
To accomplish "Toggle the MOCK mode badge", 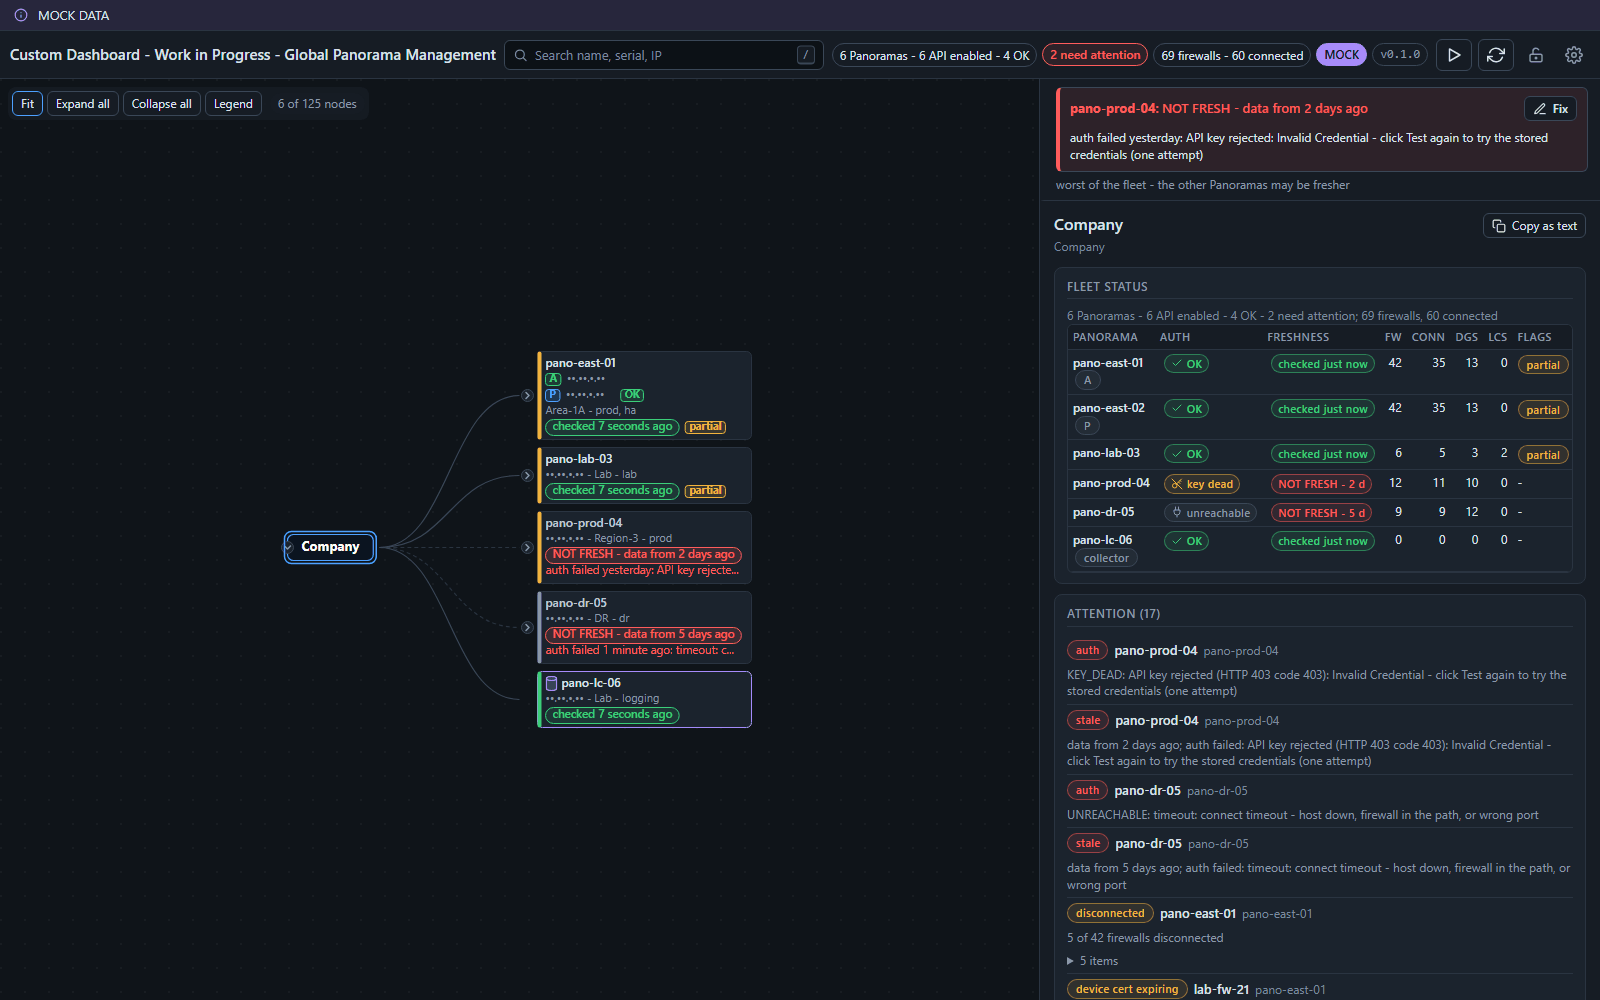I will click(x=1341, y=55).
